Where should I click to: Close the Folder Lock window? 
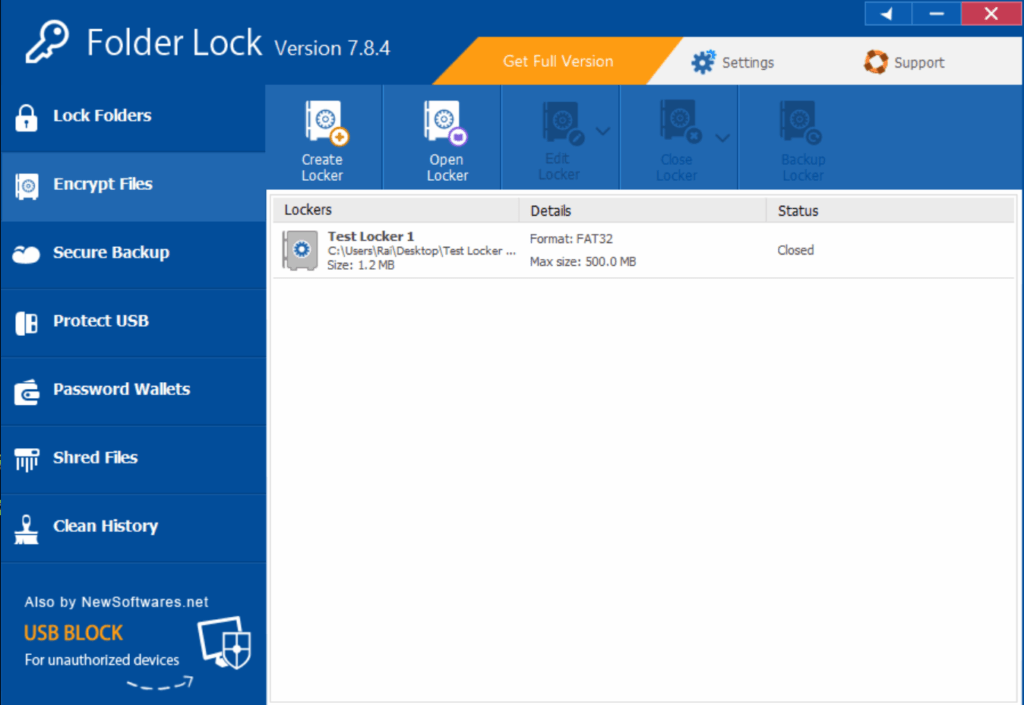(x=991, y=14)
